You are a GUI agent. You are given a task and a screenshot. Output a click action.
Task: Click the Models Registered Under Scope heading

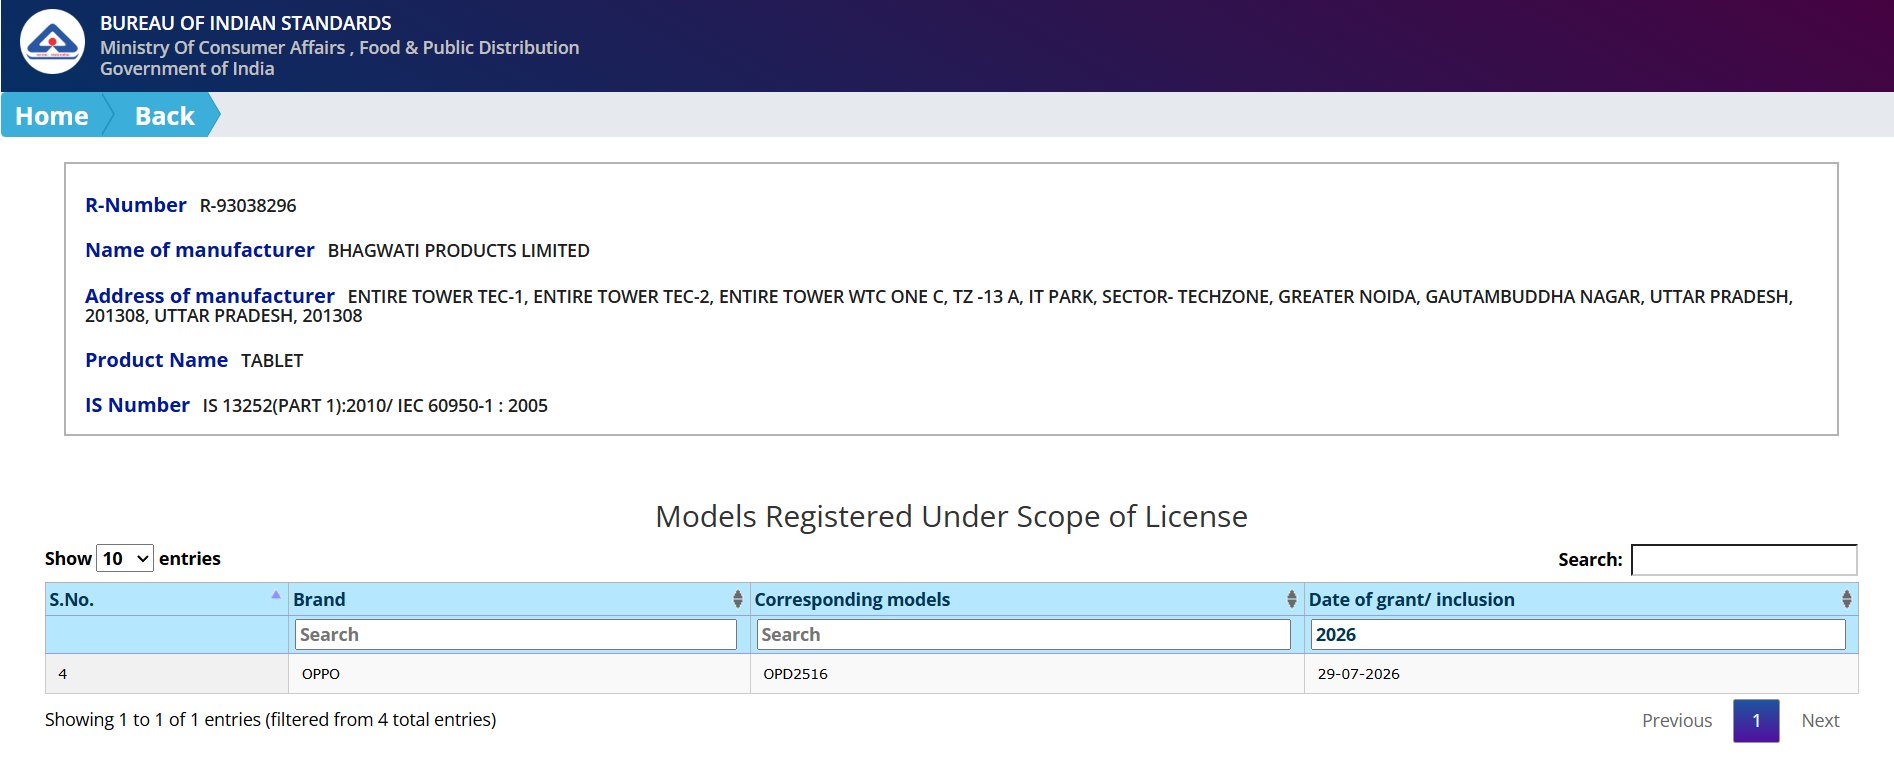pos(951,516)
